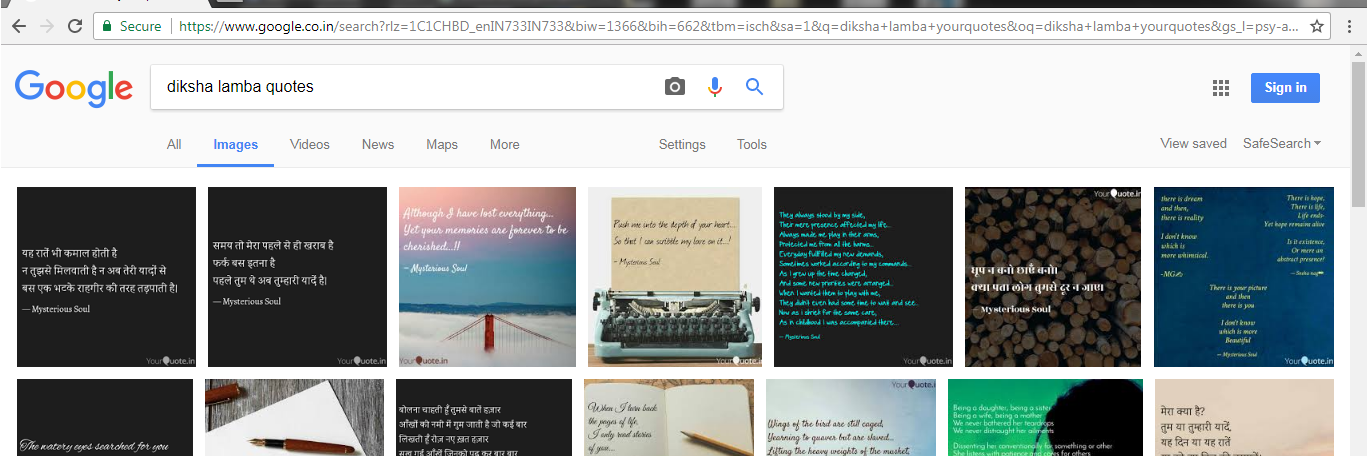Open 'Wings of the bird are still caged' image
The width and height of the screenshot is (1367, 456).
click(x=851, y=417)
